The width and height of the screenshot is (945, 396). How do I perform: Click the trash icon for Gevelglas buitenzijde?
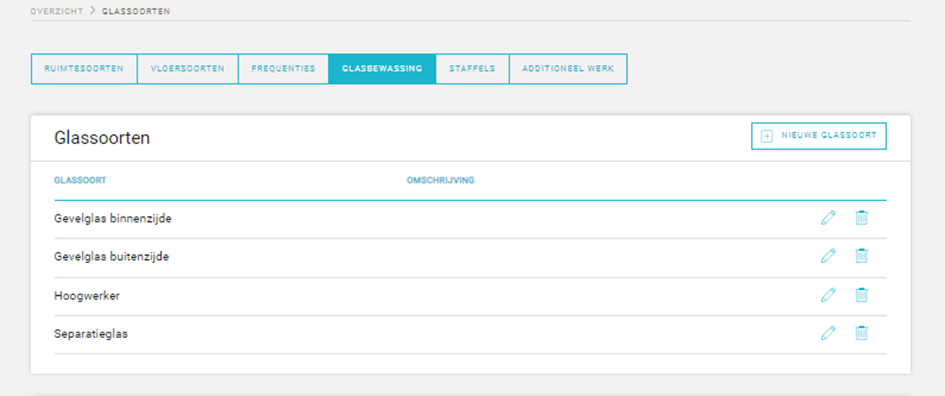862,256
